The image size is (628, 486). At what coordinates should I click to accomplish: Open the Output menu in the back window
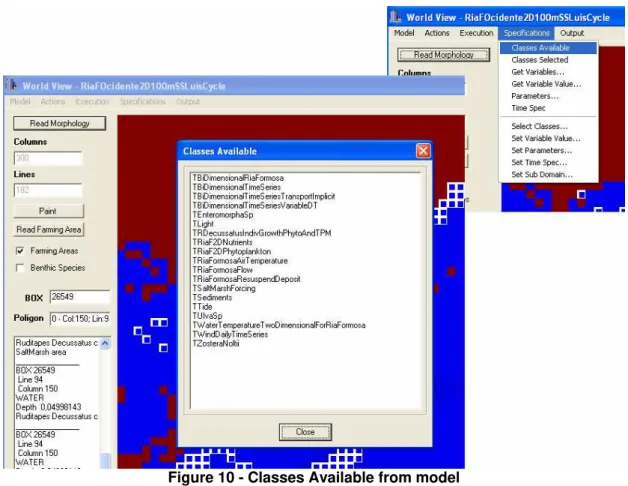click(x=572, y=33)
